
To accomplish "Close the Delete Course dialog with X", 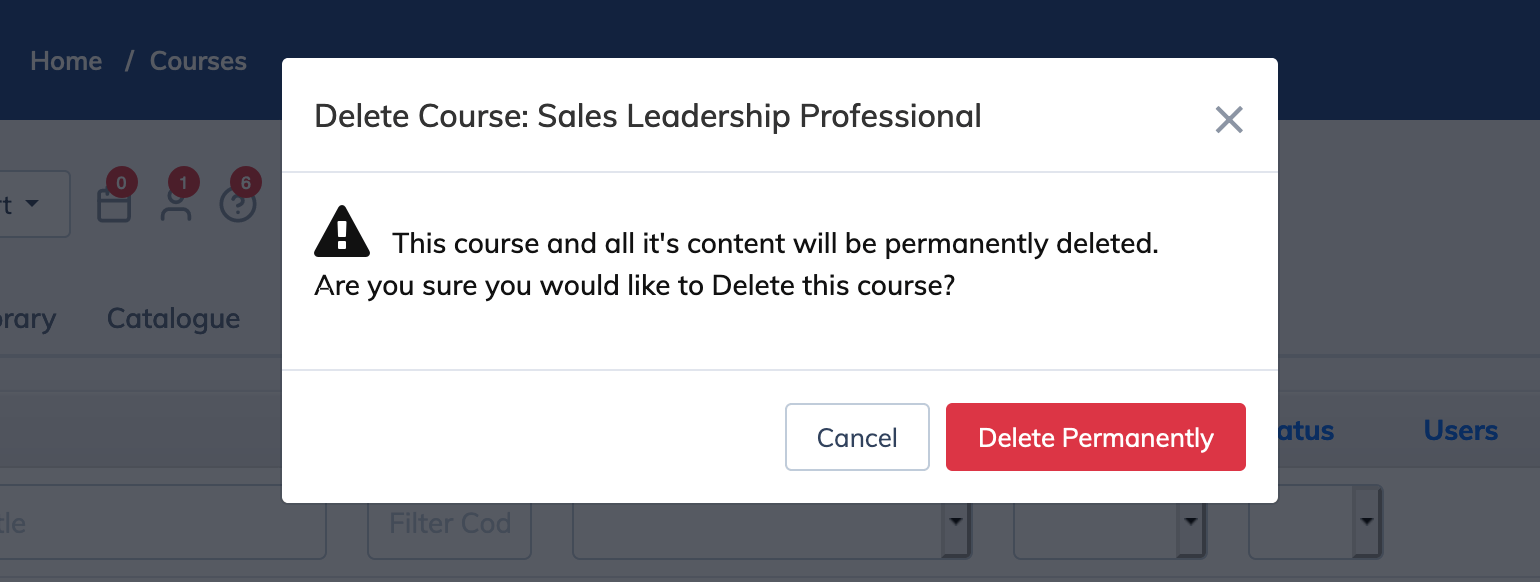I will pyautogui.click(x=1228, y=120).
